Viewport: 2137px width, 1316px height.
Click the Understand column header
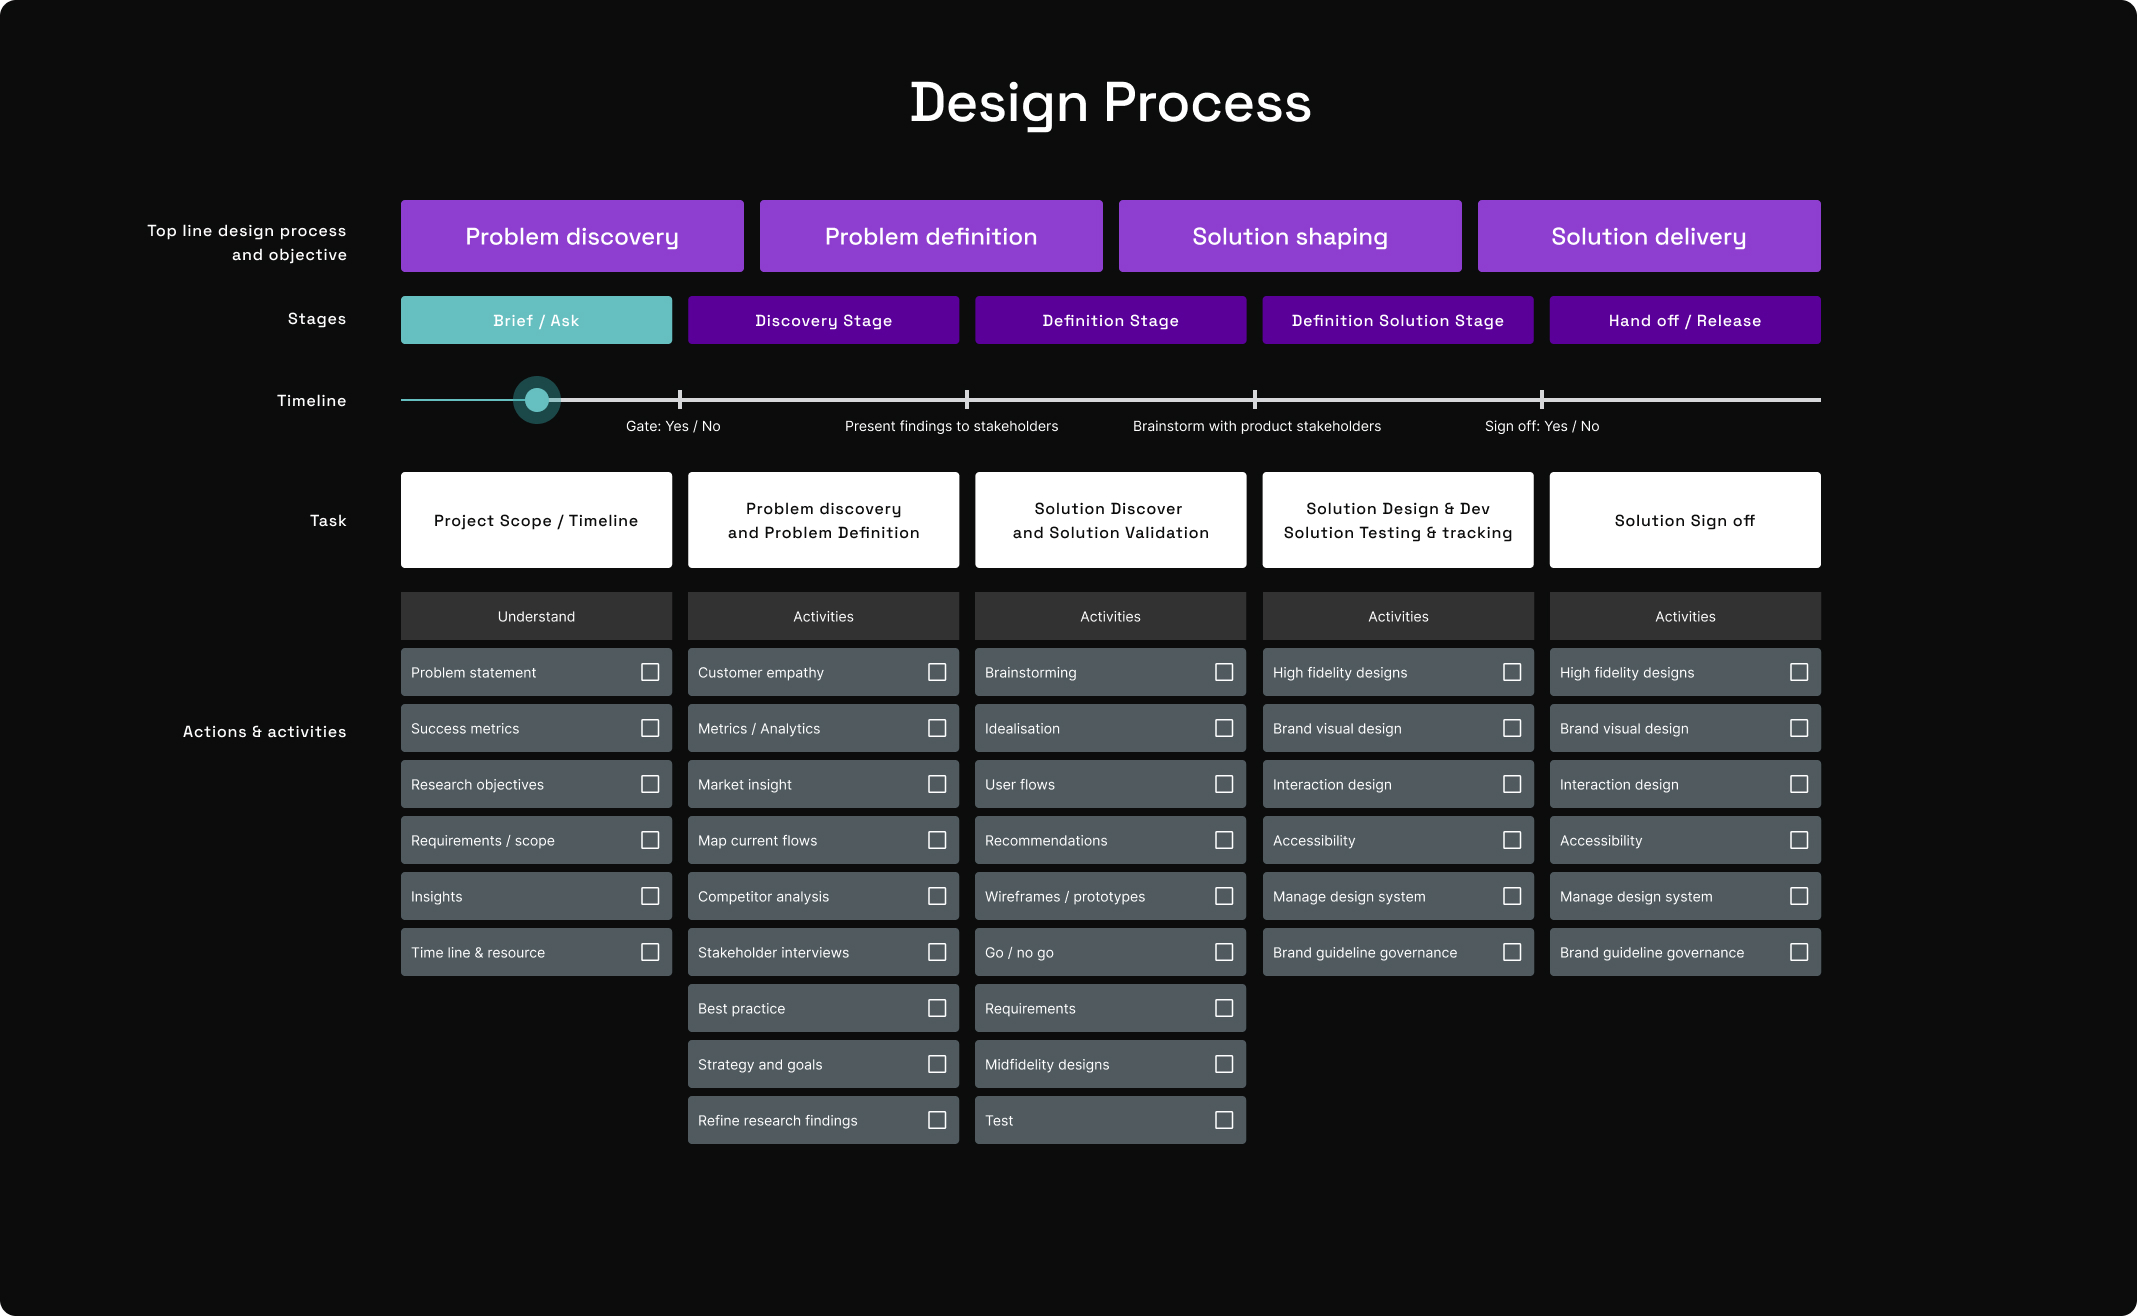[x=536, y=616]
